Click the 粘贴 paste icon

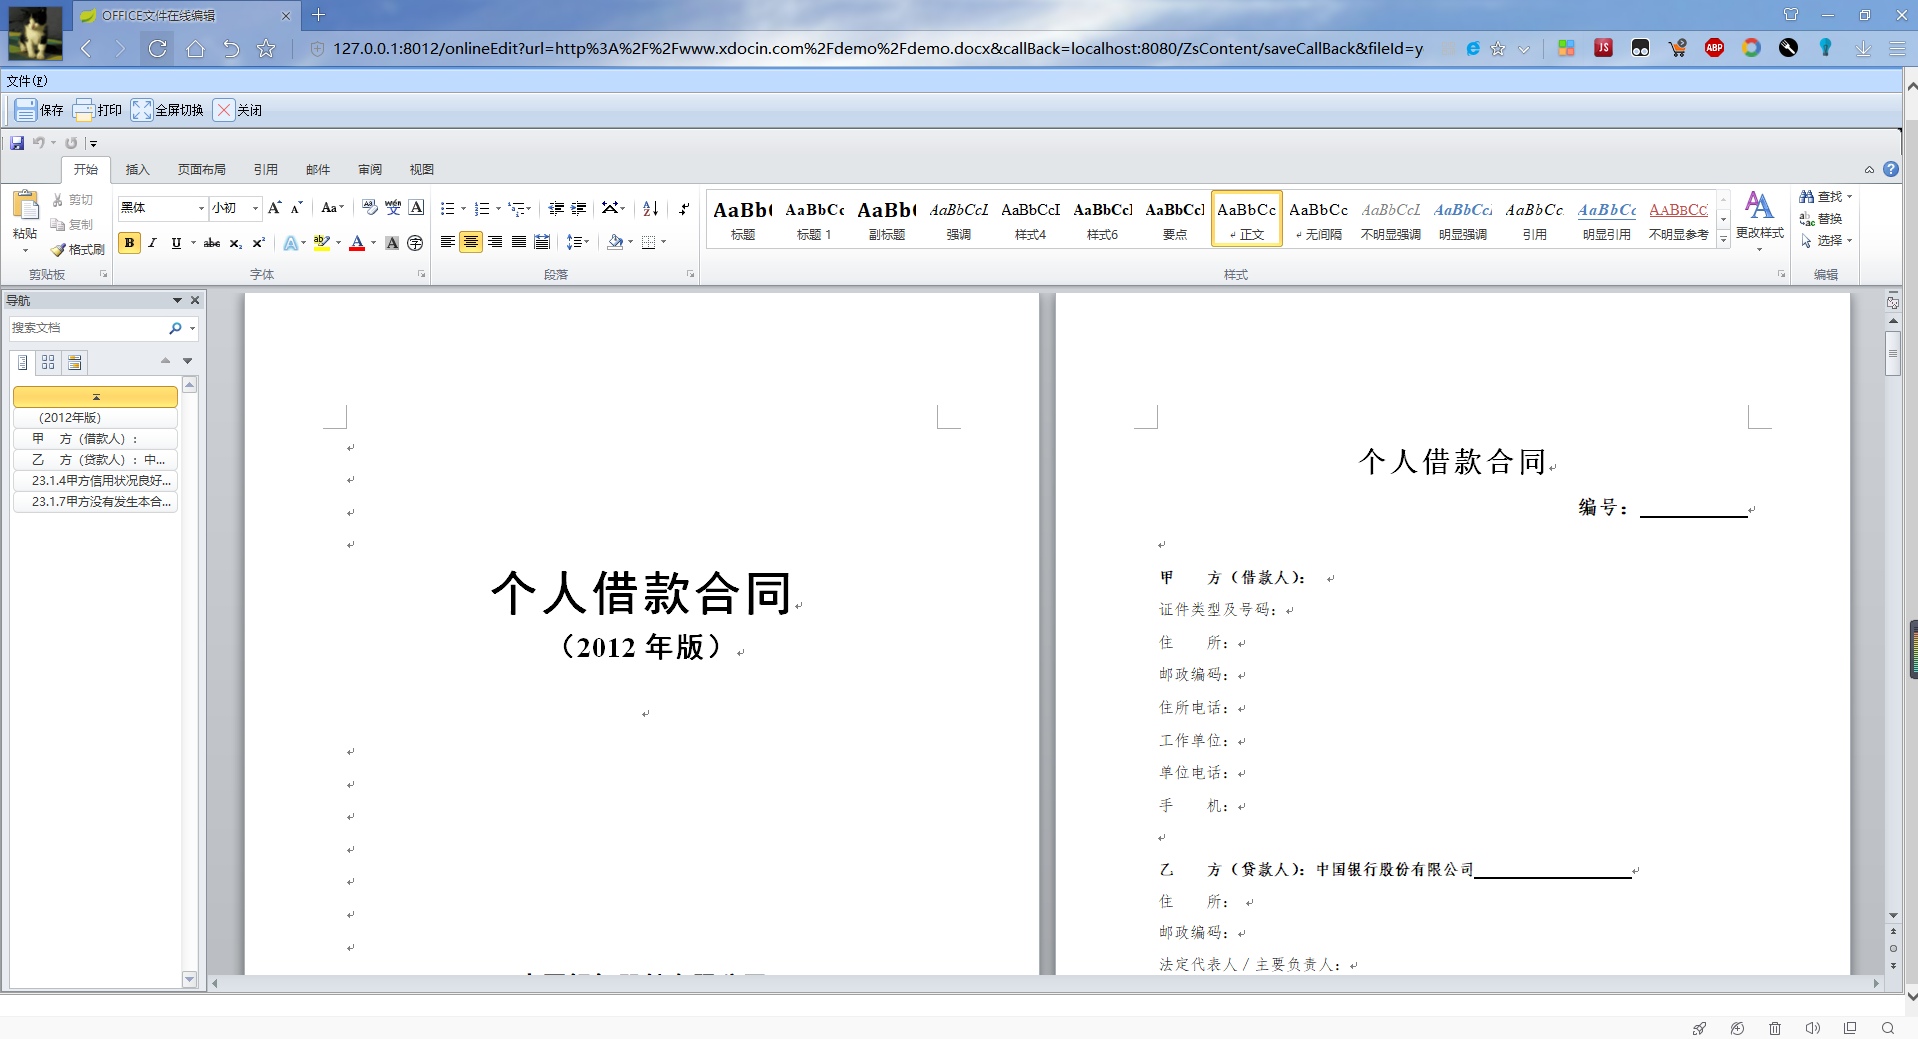point(25,205)
